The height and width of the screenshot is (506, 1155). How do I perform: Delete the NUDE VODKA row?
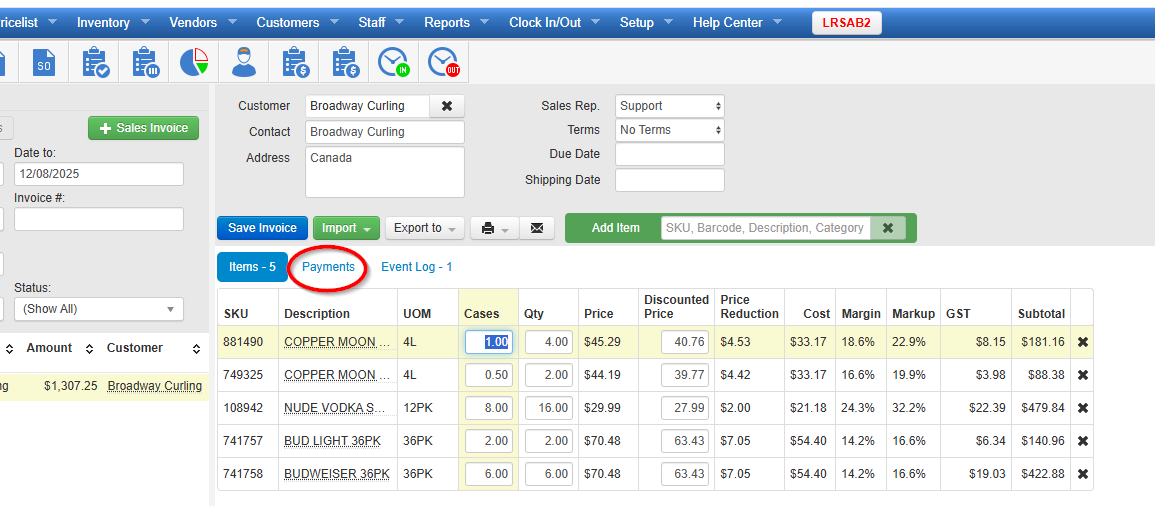coord(1082,408)
